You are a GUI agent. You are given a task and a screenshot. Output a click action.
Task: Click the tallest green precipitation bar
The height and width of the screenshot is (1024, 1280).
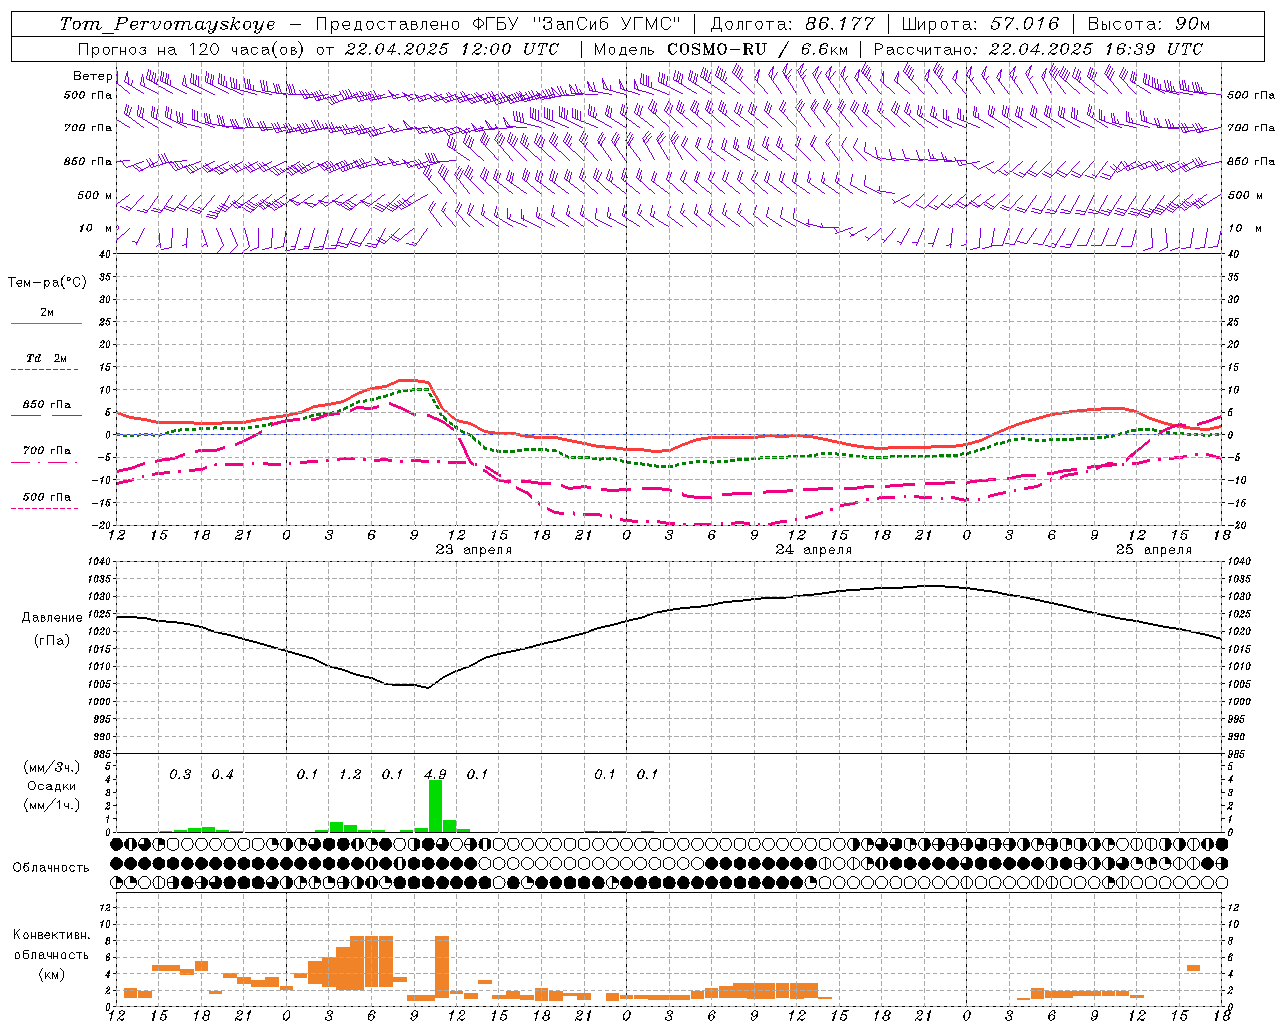435,806
